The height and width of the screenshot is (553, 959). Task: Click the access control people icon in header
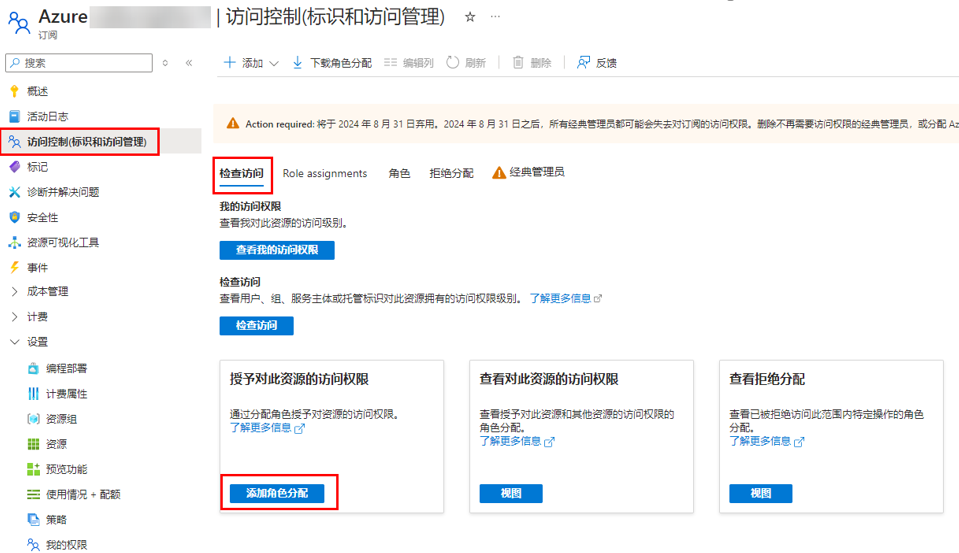click(x=18, y=22)
